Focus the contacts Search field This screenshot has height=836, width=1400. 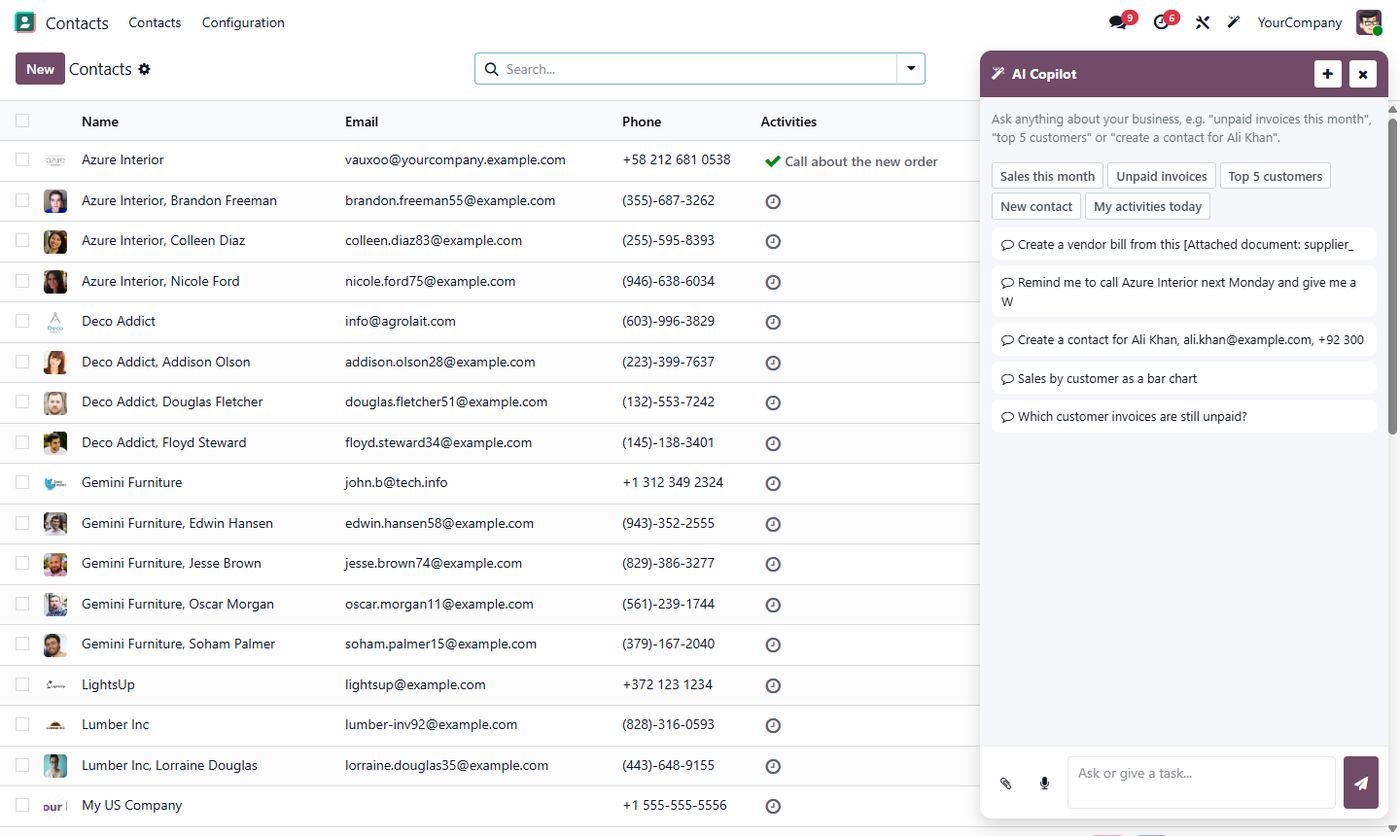click(685, 69)
